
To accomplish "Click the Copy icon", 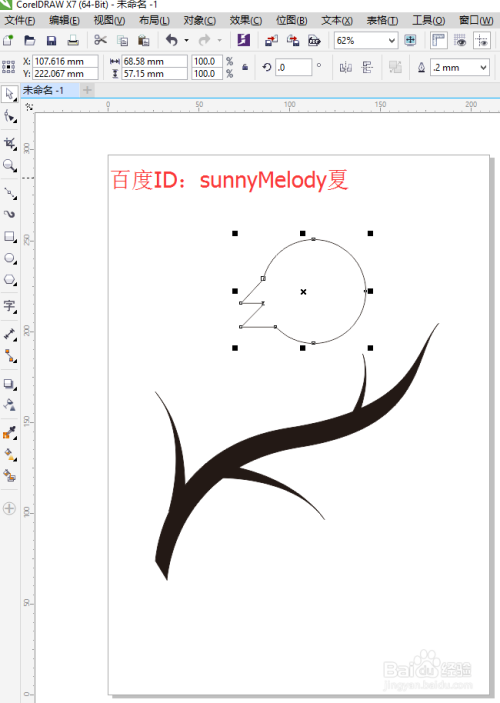I will pyautogui.click(x=122, y=41).
